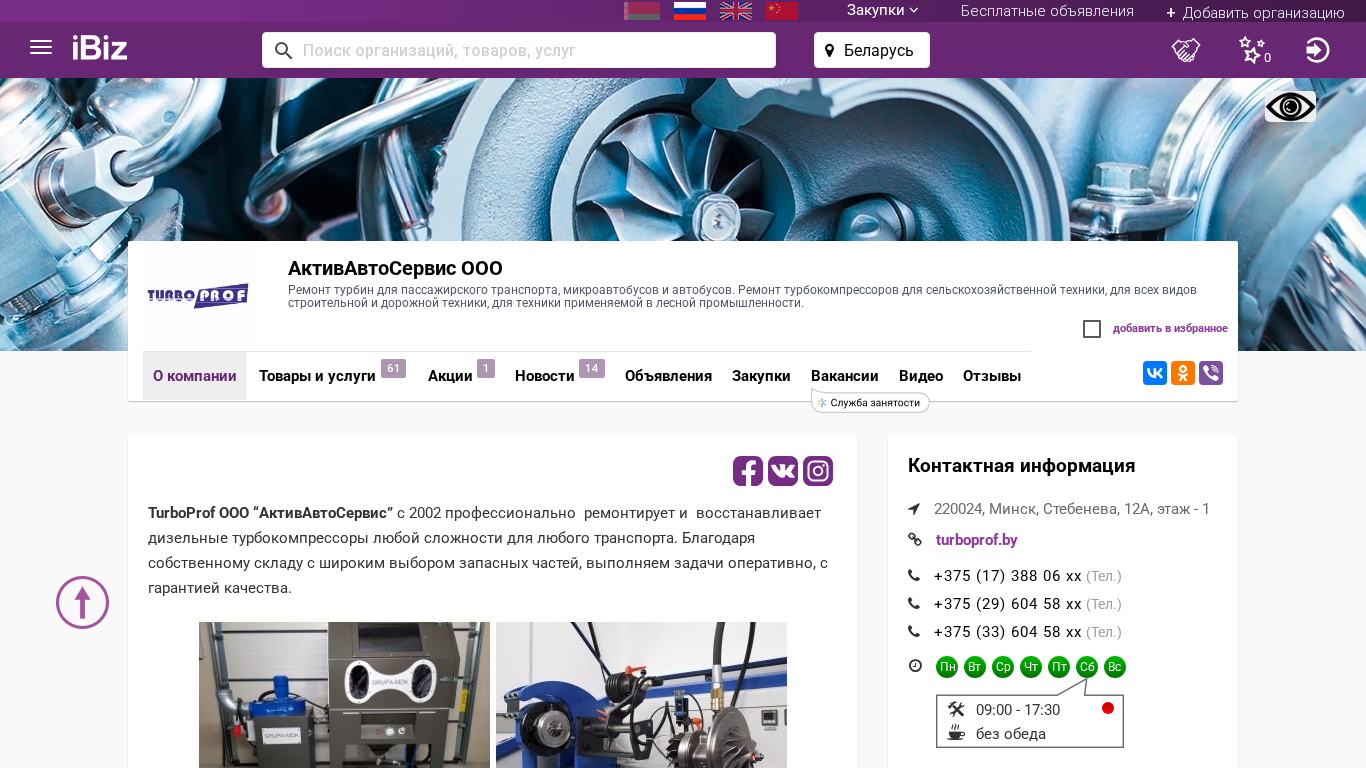Click the Thursday (Чт) schedule circle

1031,667
